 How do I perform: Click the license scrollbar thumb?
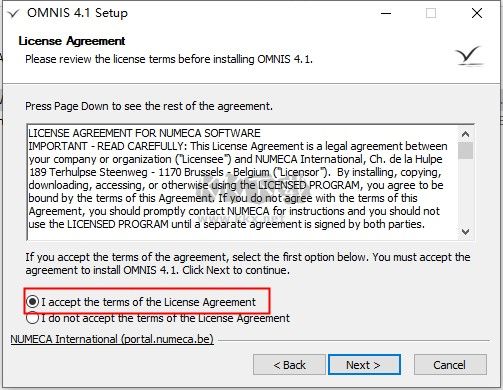point(465,151)
